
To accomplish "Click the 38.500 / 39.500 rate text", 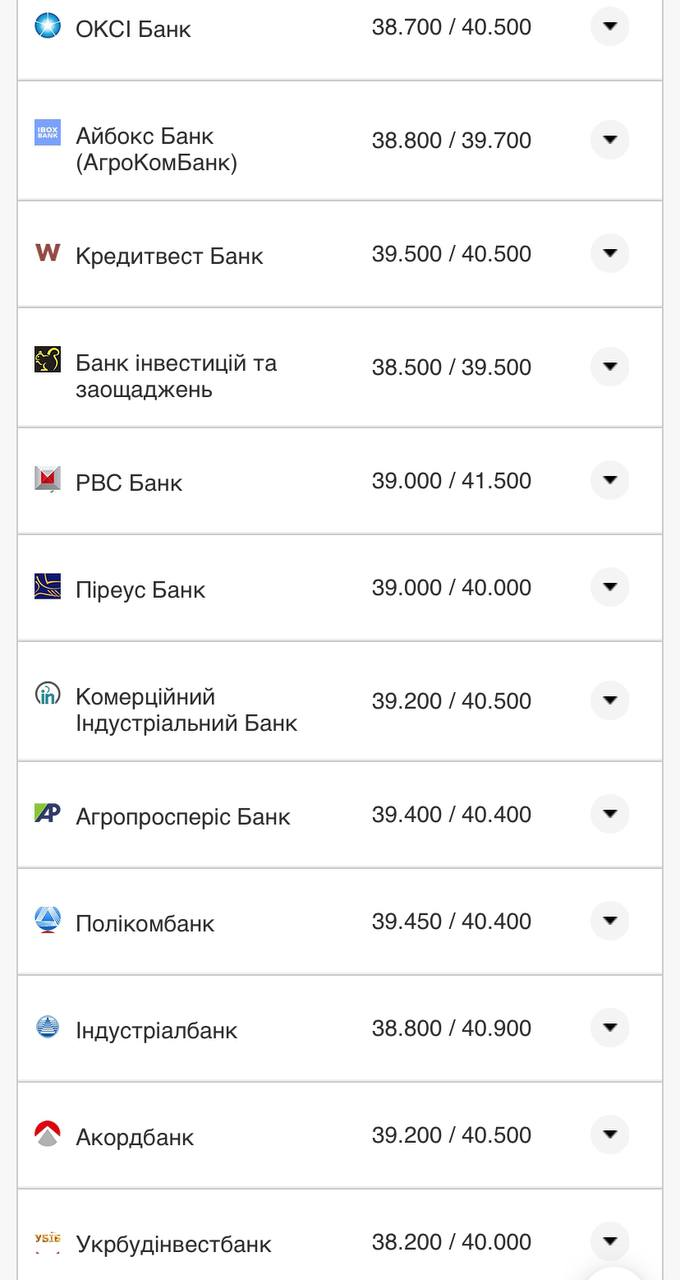I will coord(451,367).
